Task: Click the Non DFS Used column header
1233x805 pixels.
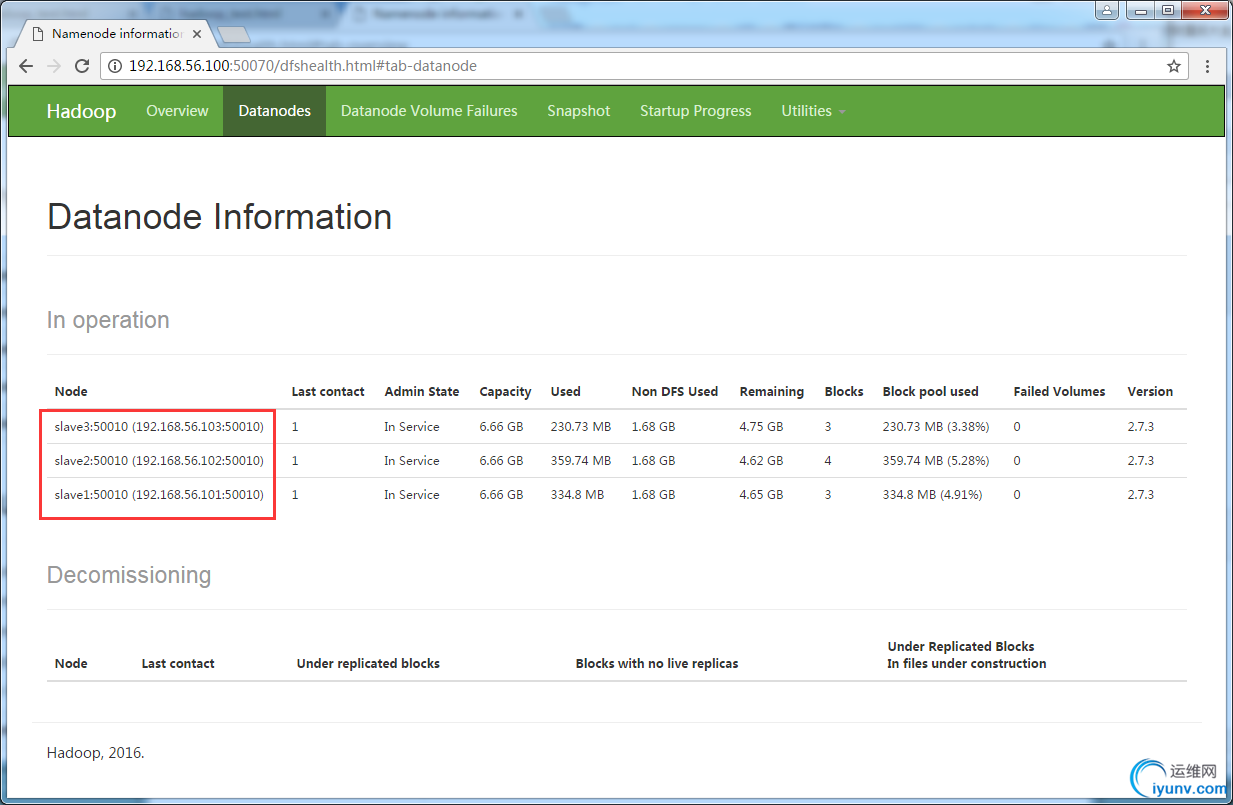Action: [x=675, y=392]
